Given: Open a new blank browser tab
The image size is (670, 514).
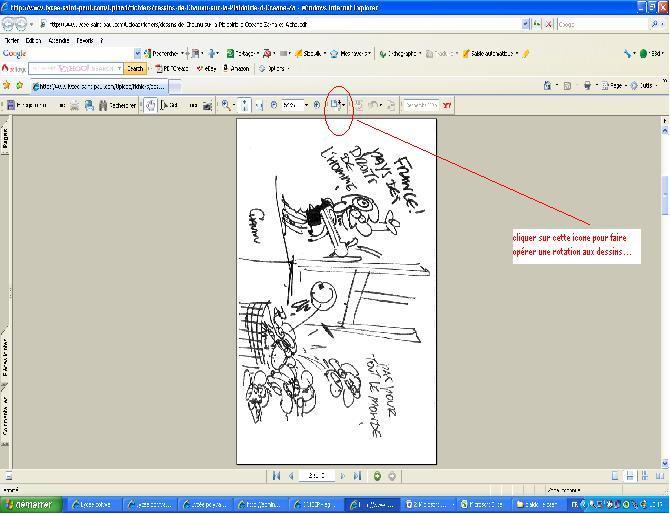Looking at the screenshot, I should coord(175,86).
